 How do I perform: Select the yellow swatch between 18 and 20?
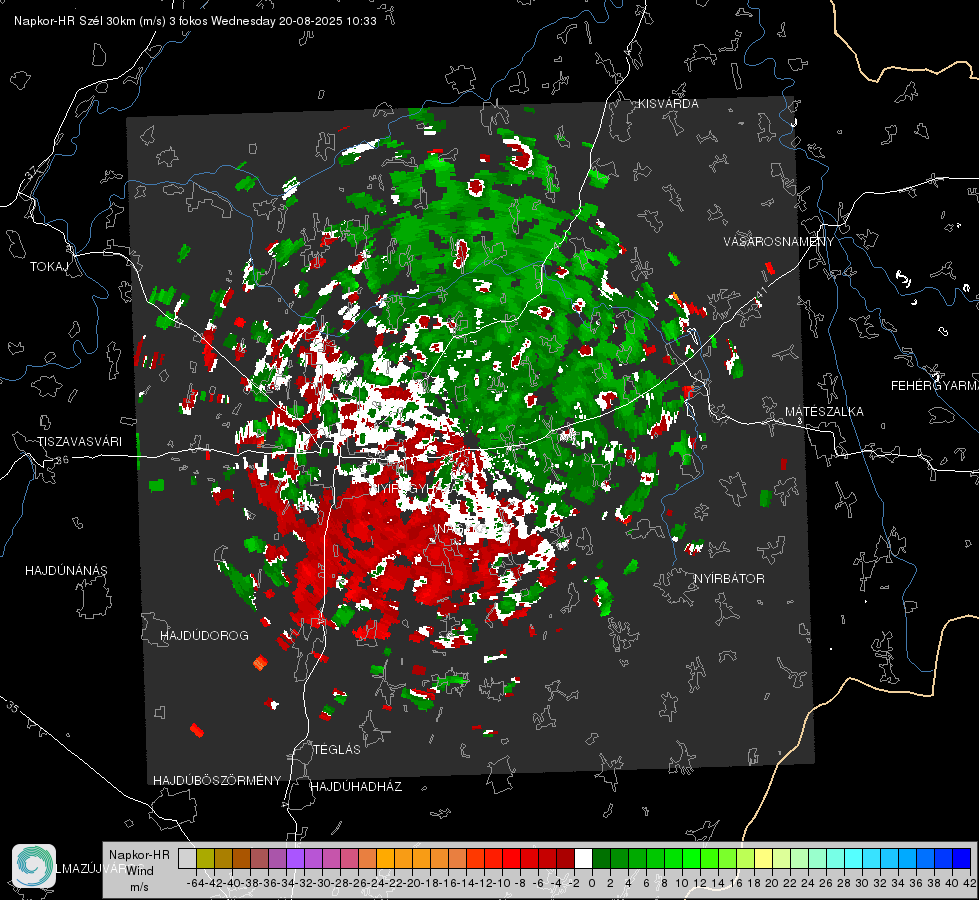[x=763, y=858]
